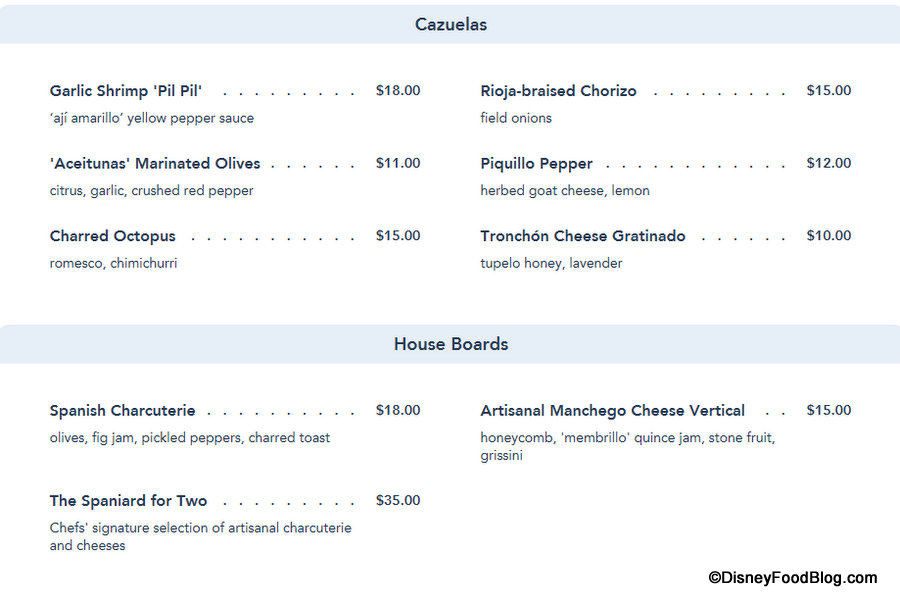The image size is (900, 605).
Task: Click the 'tupelo honey, lavender' description
Action: 551,264
